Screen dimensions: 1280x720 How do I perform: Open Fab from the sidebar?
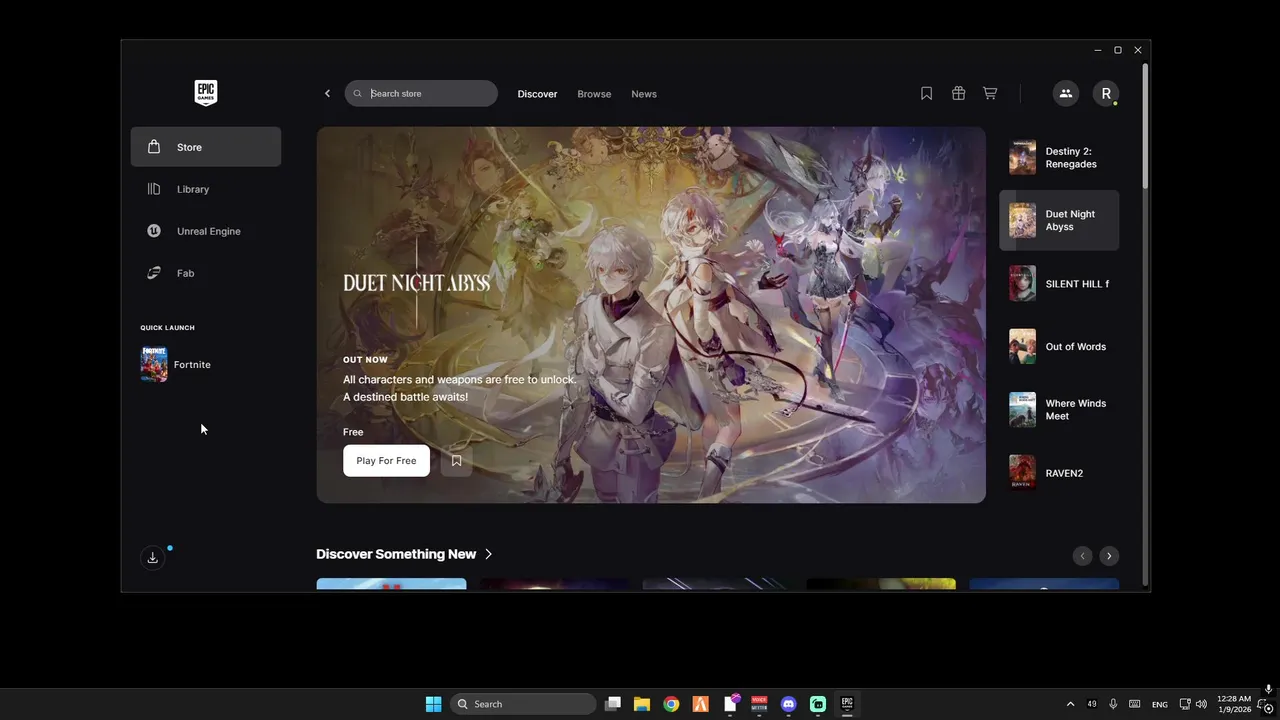206,273
